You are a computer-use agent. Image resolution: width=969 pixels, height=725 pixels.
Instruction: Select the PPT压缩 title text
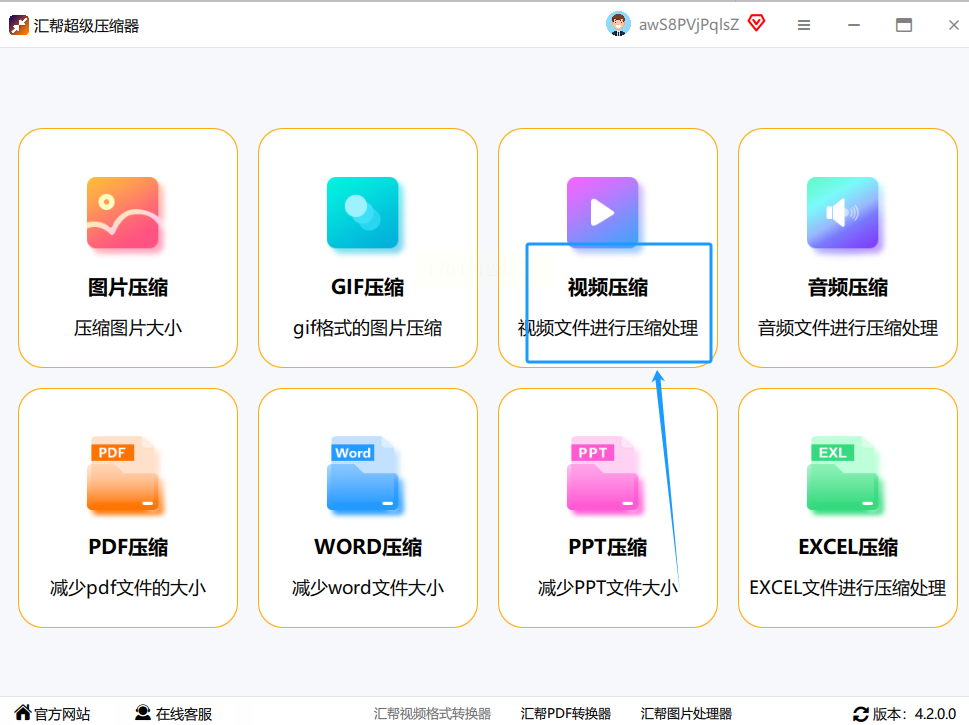pyautogui.click(x=608, y=547)
